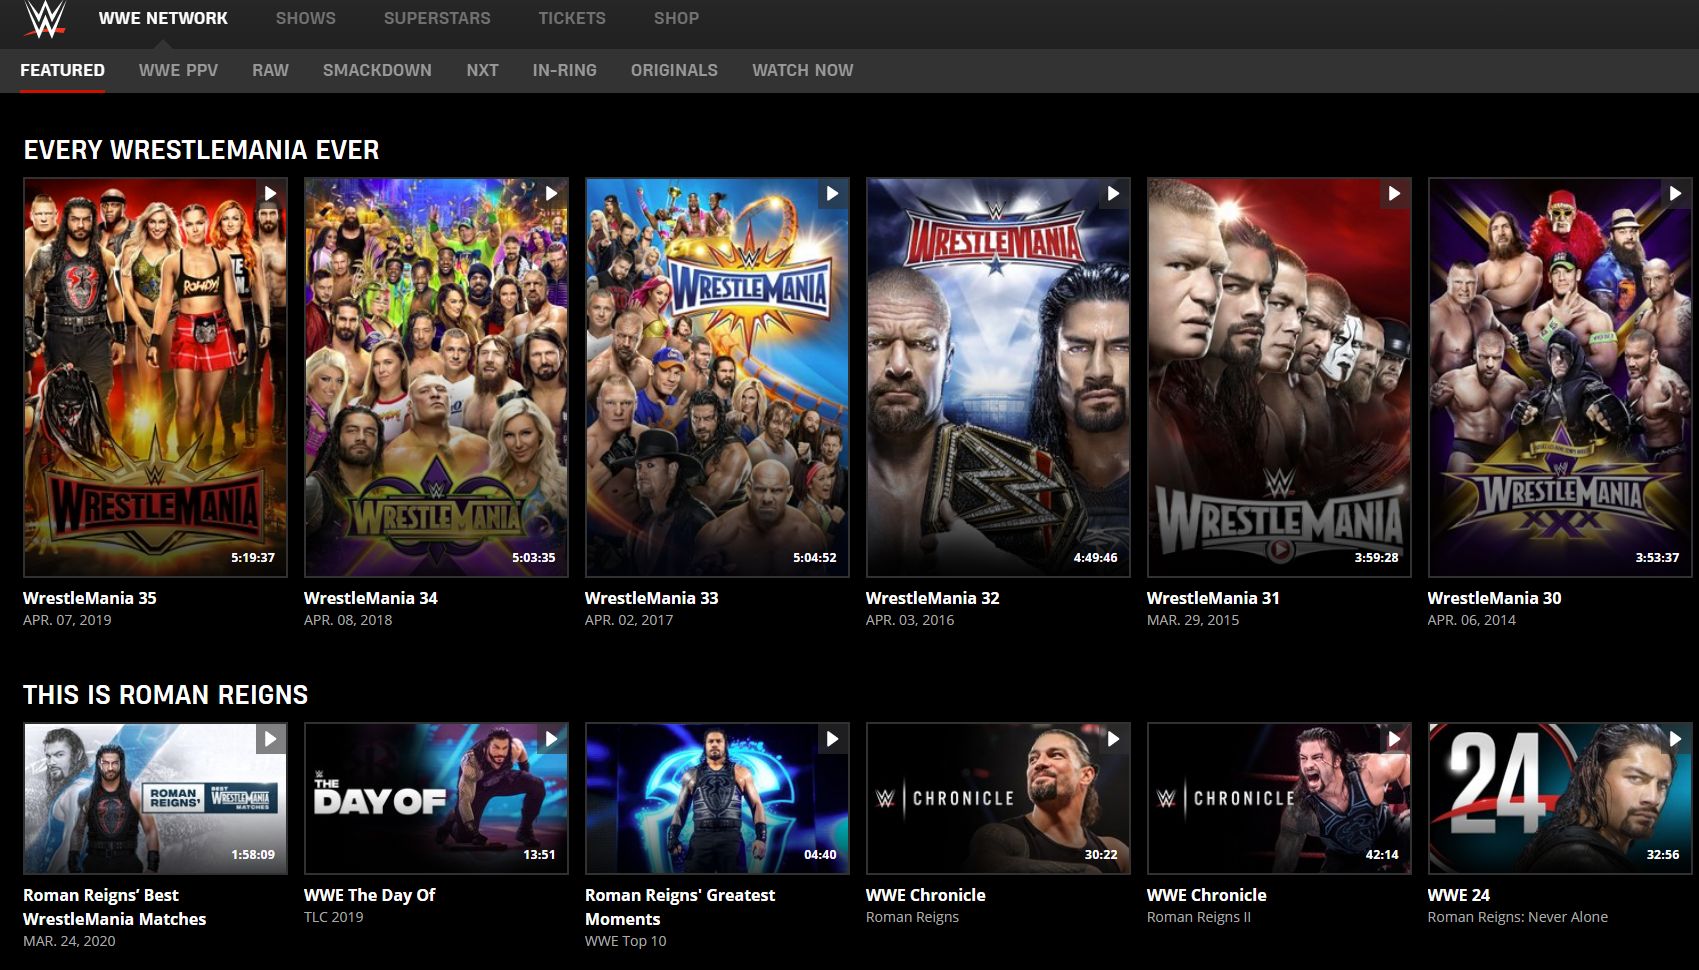Screen dimensions: 1699x970
Task: Hit the play icon on WrestleMania 33 poster
Action: 832,194
